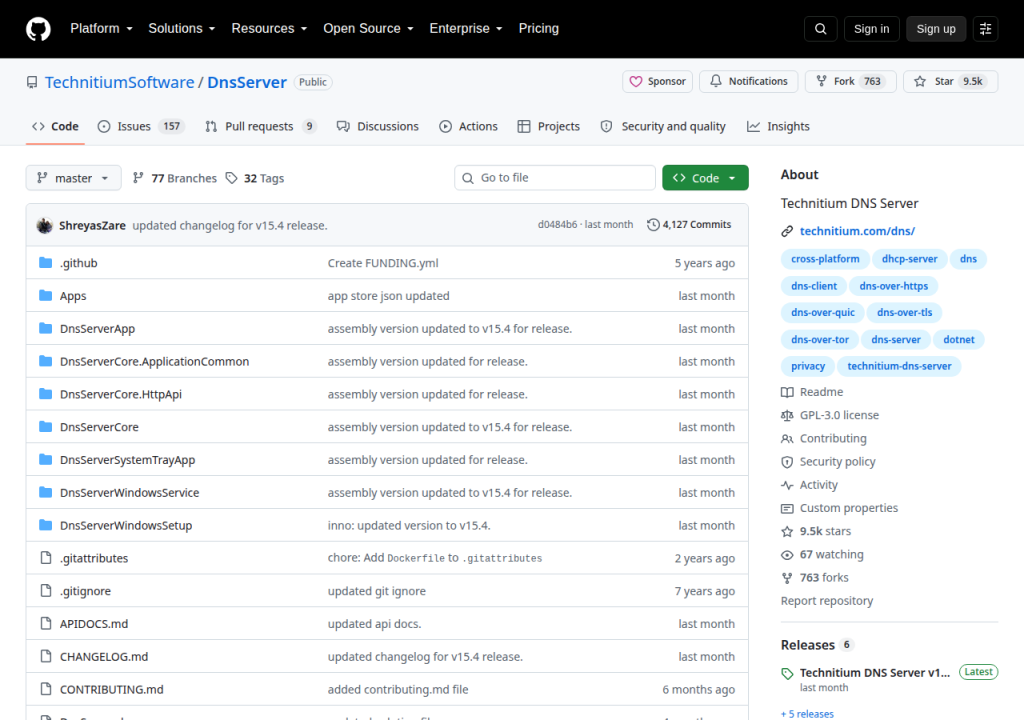Click the DnsServerApp folder icon
Viewport: 1024px width, 720px height.
tap(45, 328)
